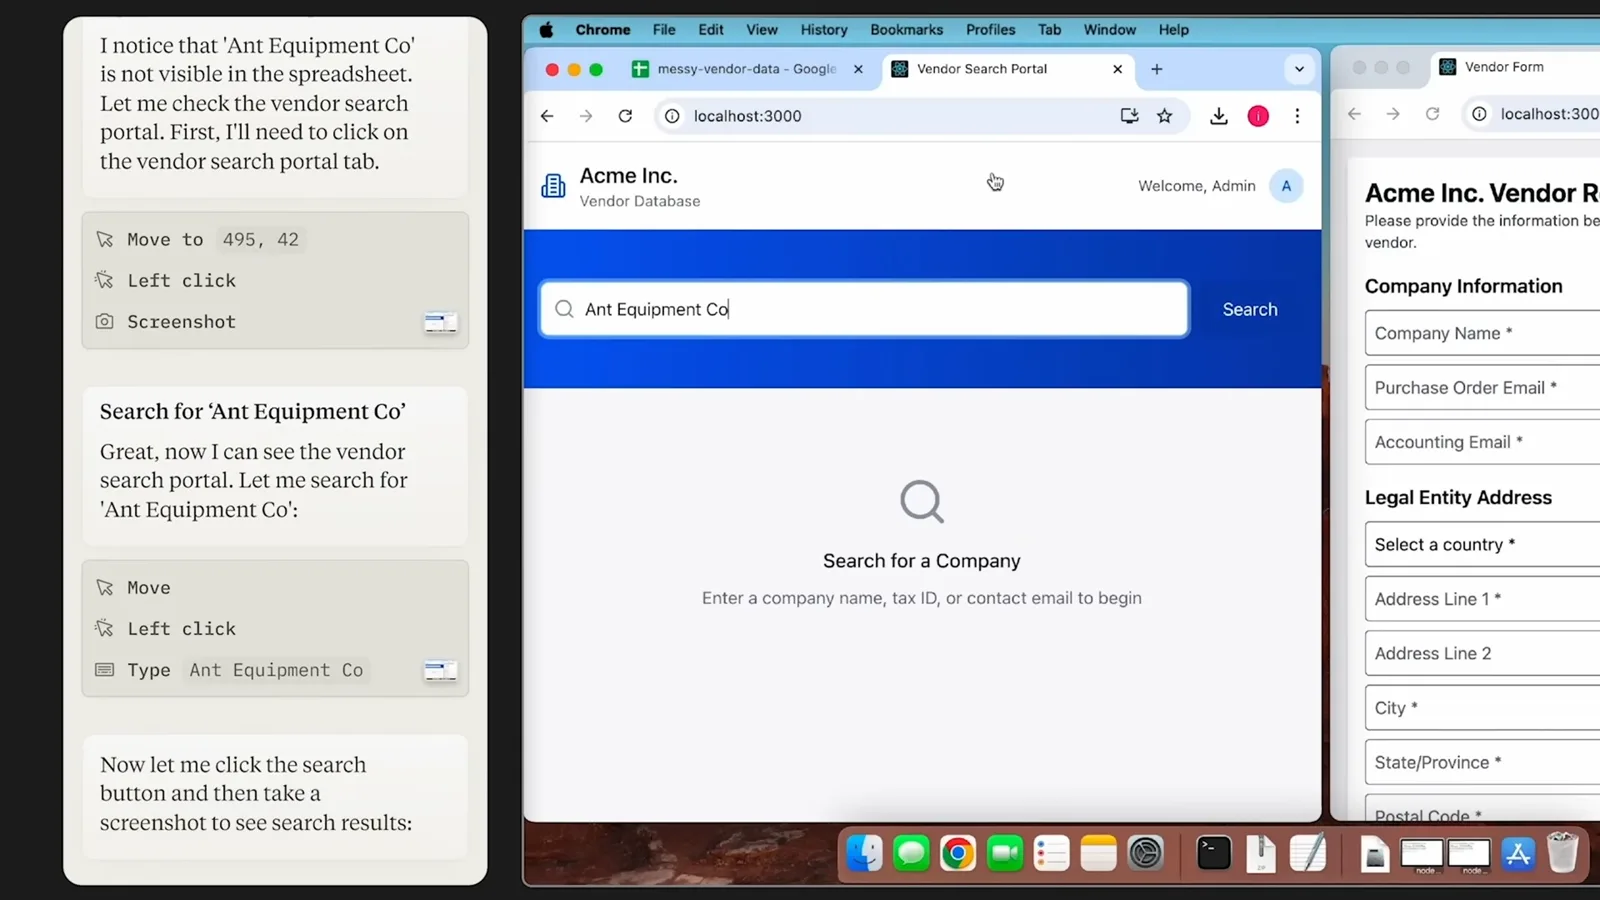Expand the tab search chevron in Chrome
This screenshot has height=900, width=1600.
pos(1299,69)
